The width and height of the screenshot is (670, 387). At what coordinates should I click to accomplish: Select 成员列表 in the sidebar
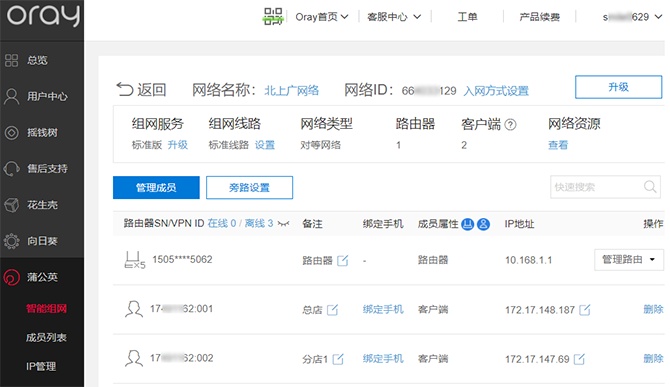(x=46, y=337)
